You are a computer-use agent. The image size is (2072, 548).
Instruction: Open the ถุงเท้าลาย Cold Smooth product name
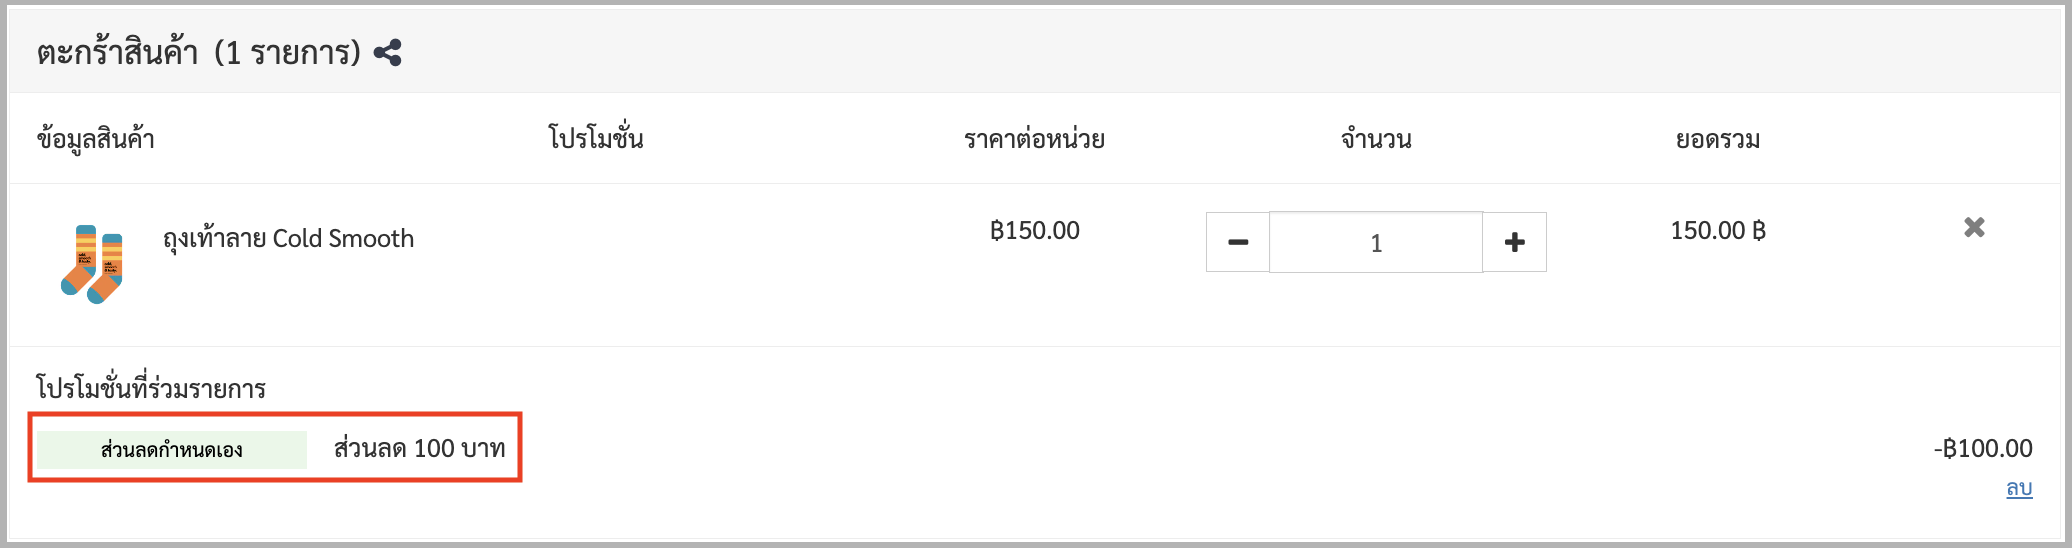pos(288,239)
